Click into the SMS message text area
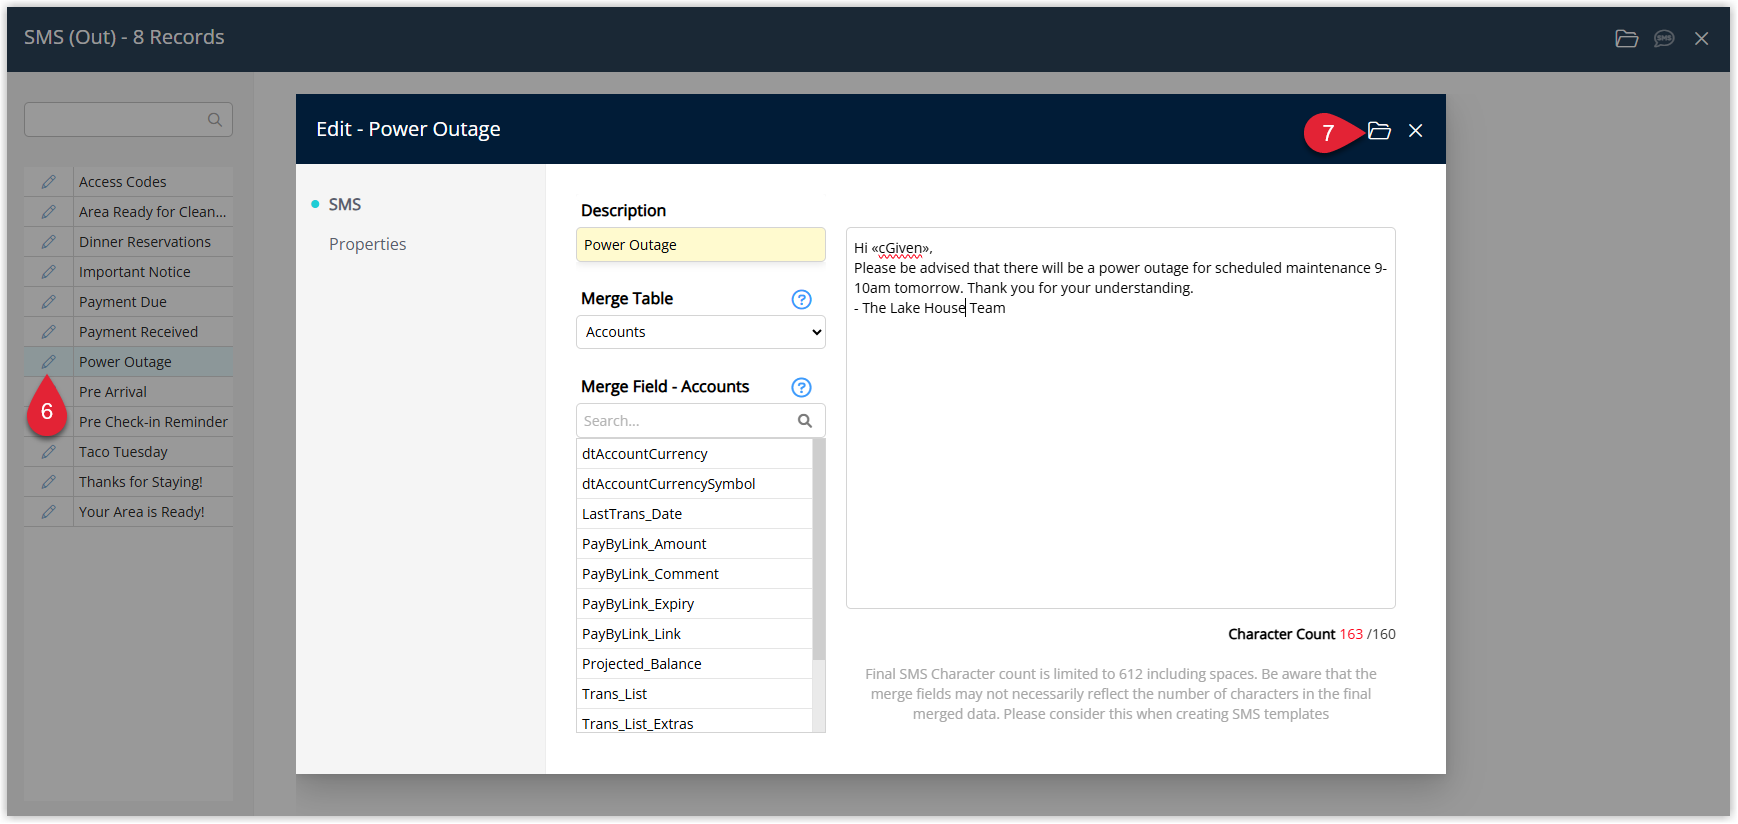 (x=1121, y=418)
